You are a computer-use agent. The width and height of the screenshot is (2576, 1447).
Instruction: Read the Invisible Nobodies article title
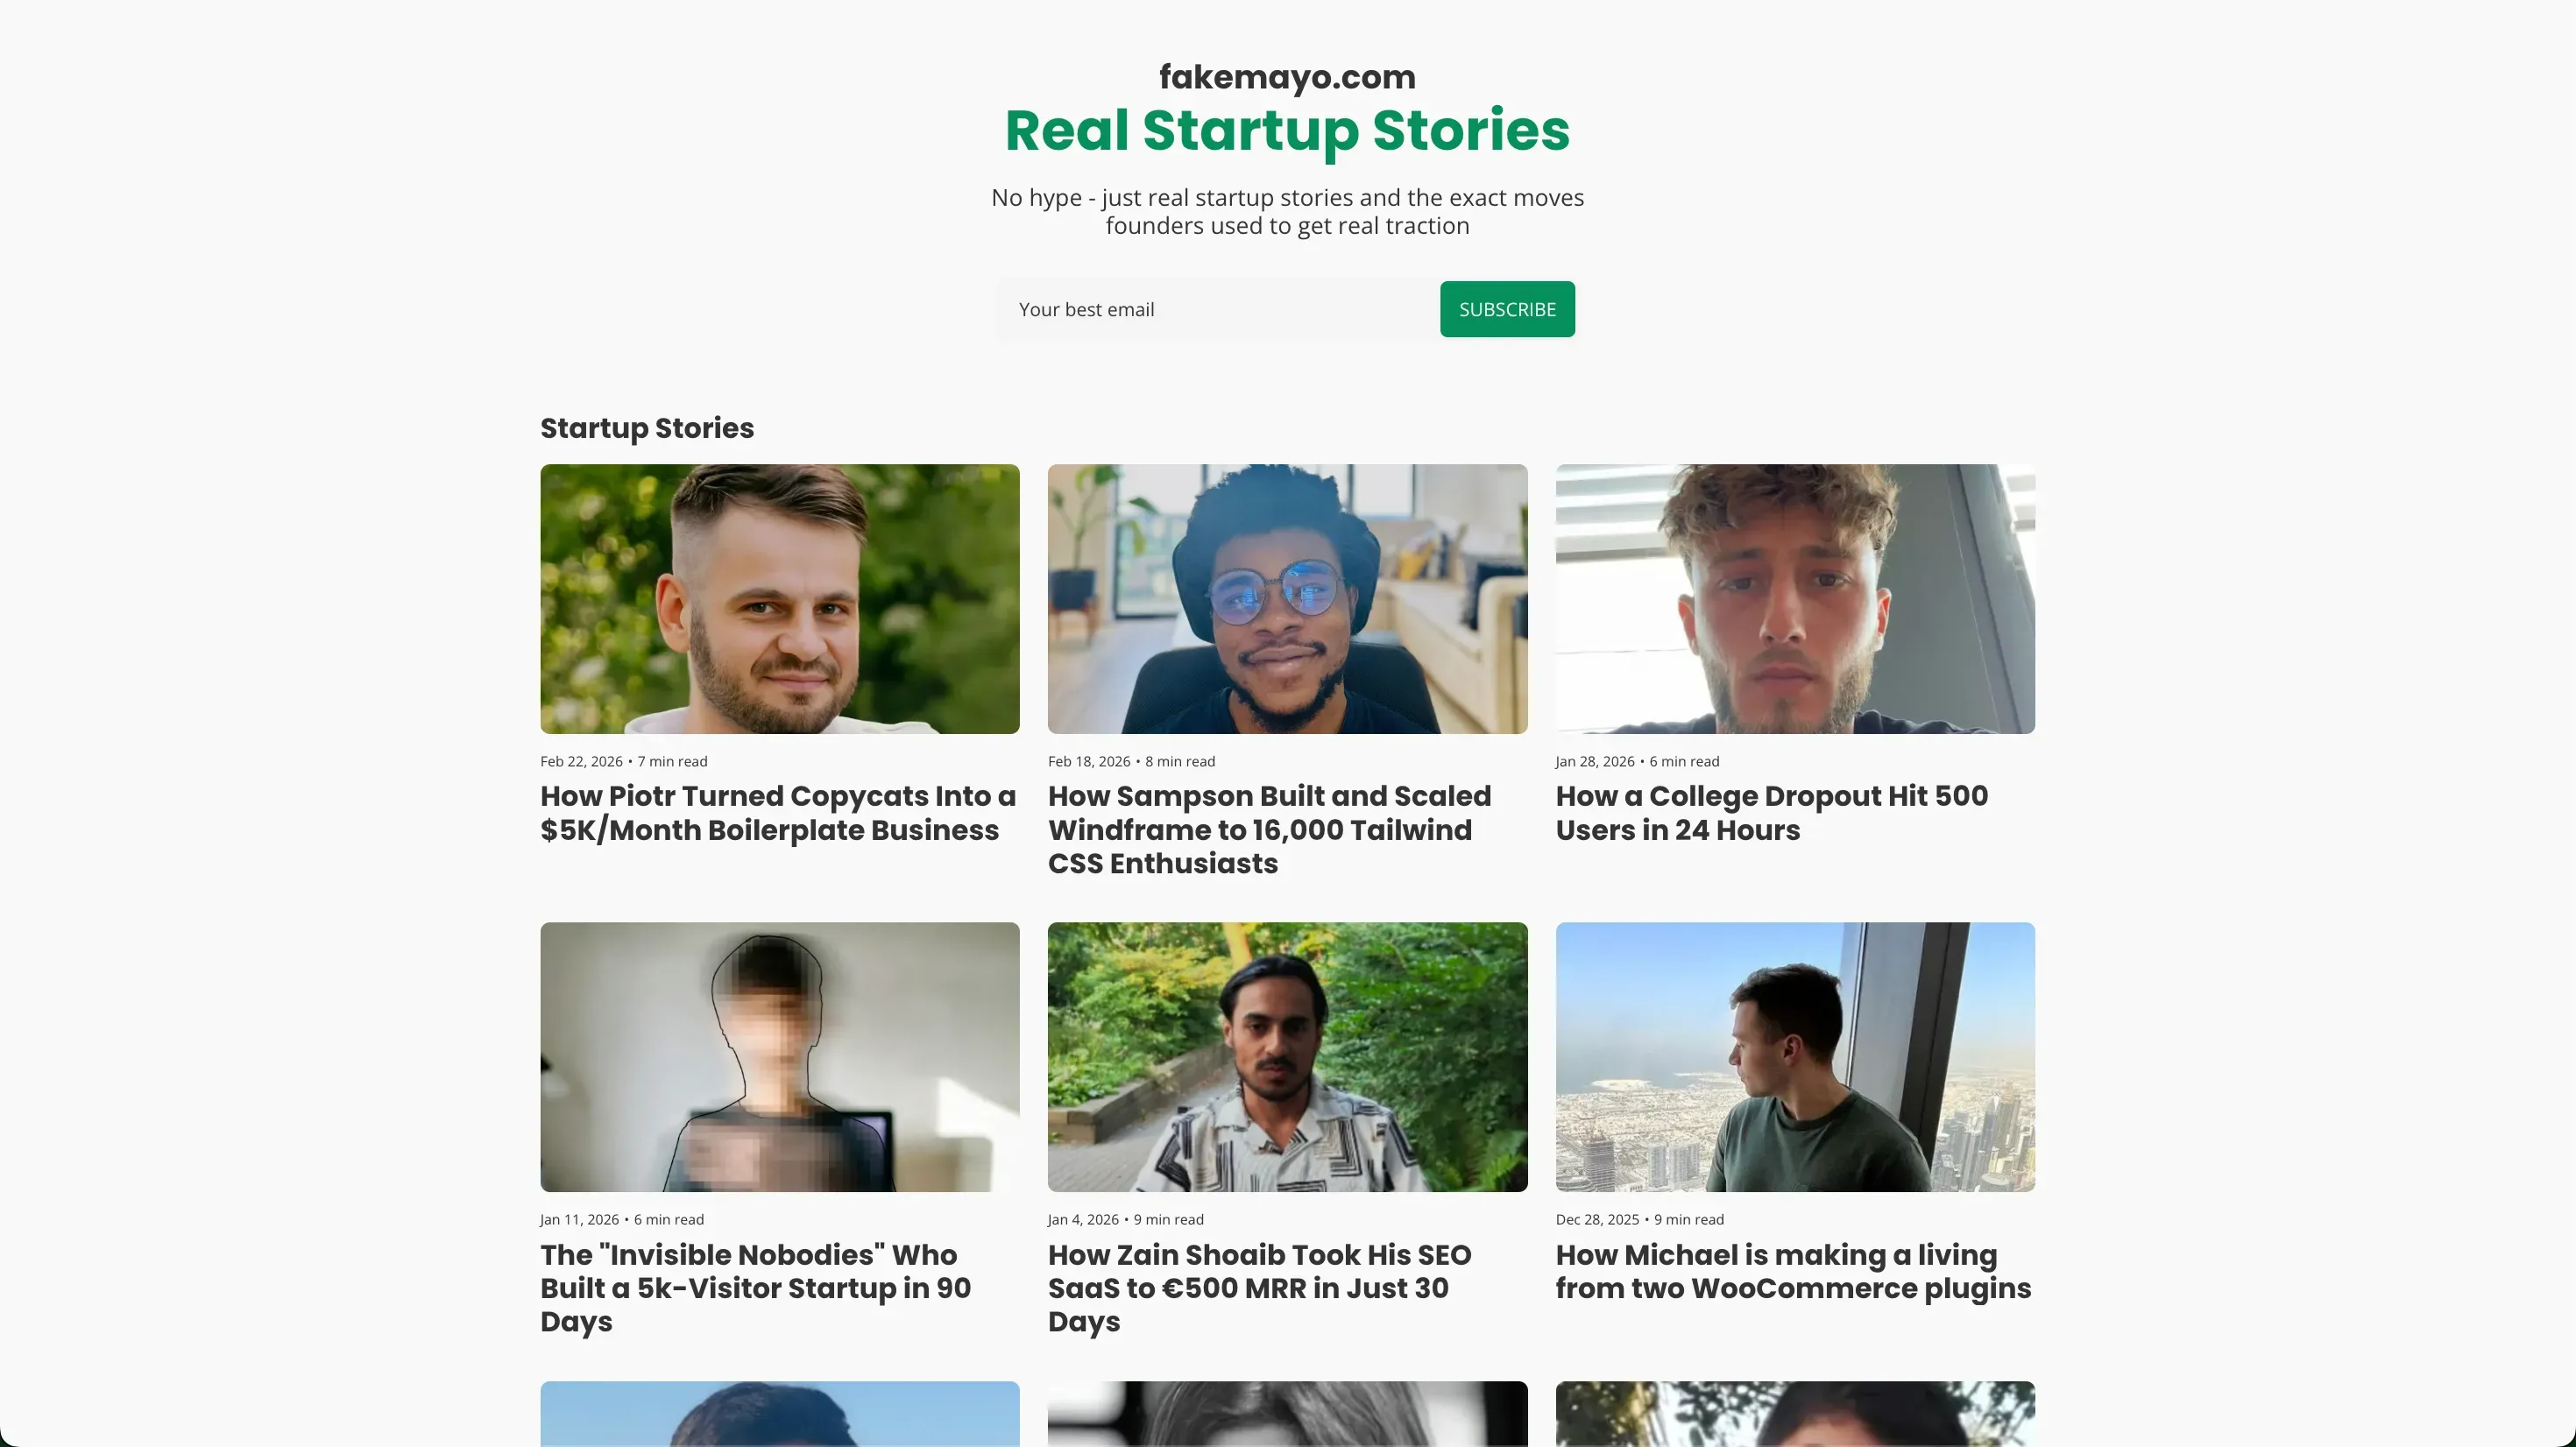(755, 1287)
